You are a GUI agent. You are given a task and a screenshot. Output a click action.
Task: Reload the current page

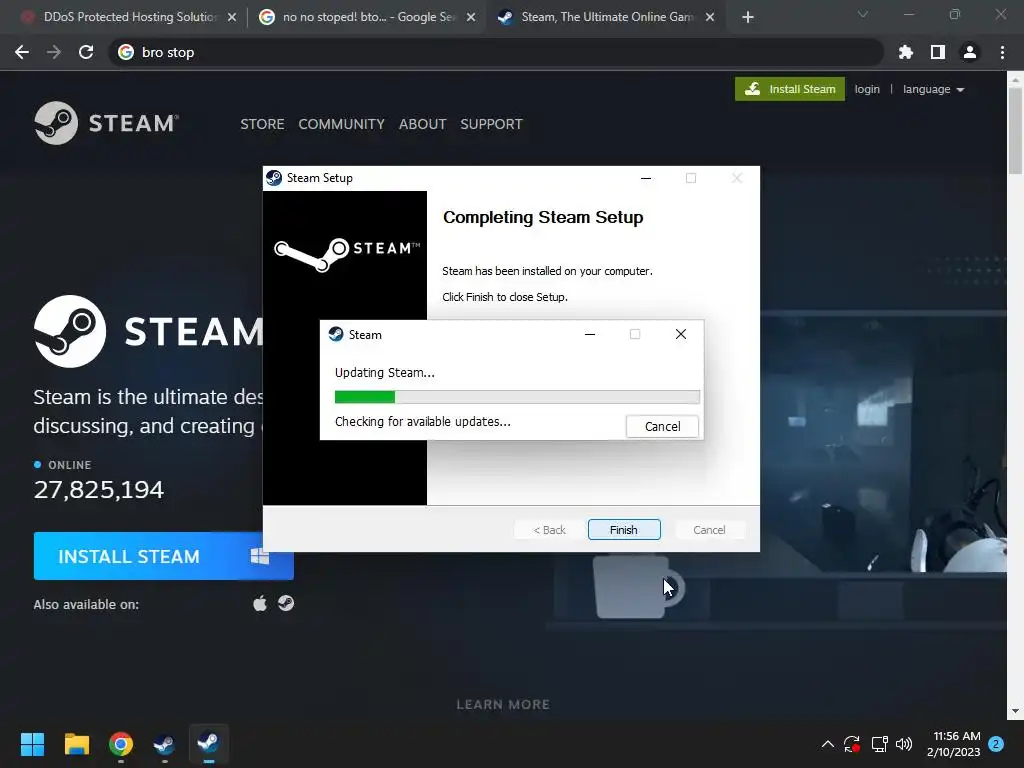(x=86, y=52)
